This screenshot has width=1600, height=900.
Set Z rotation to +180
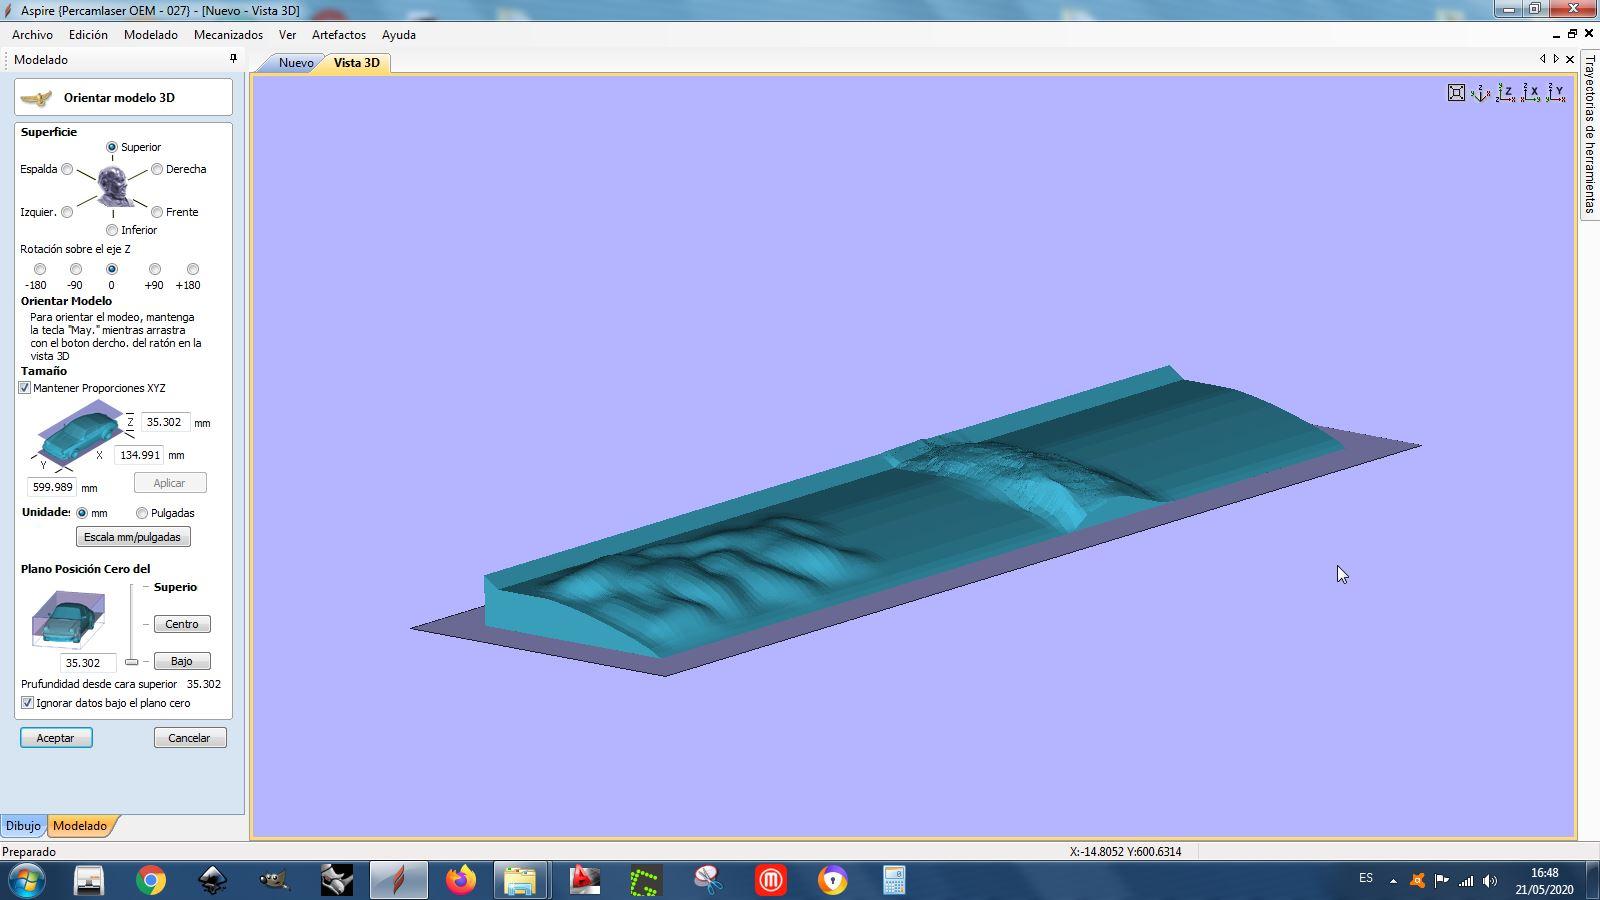(x=193, y=269)
